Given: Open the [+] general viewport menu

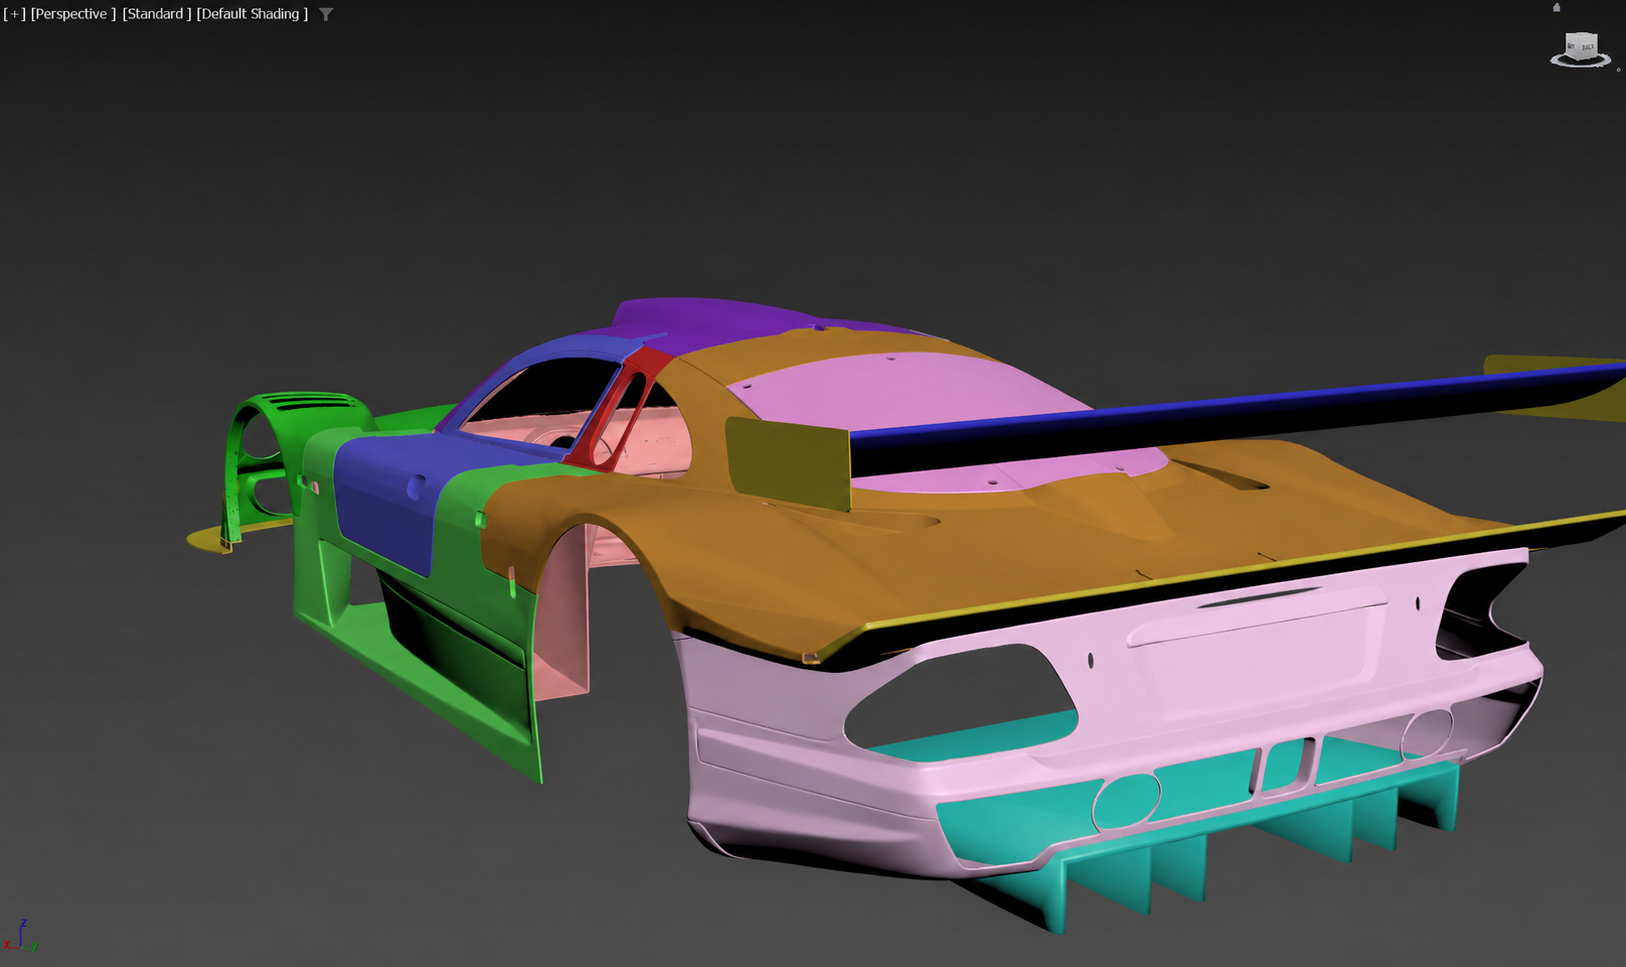Looking at the screenshot, I should (14, 14).
